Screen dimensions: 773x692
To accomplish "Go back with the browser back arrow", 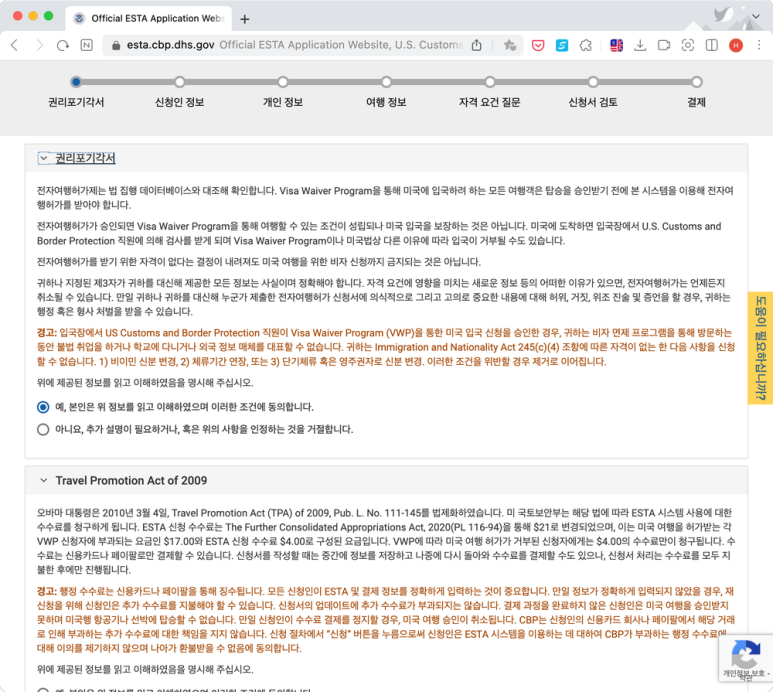I will tap(14, 45).
